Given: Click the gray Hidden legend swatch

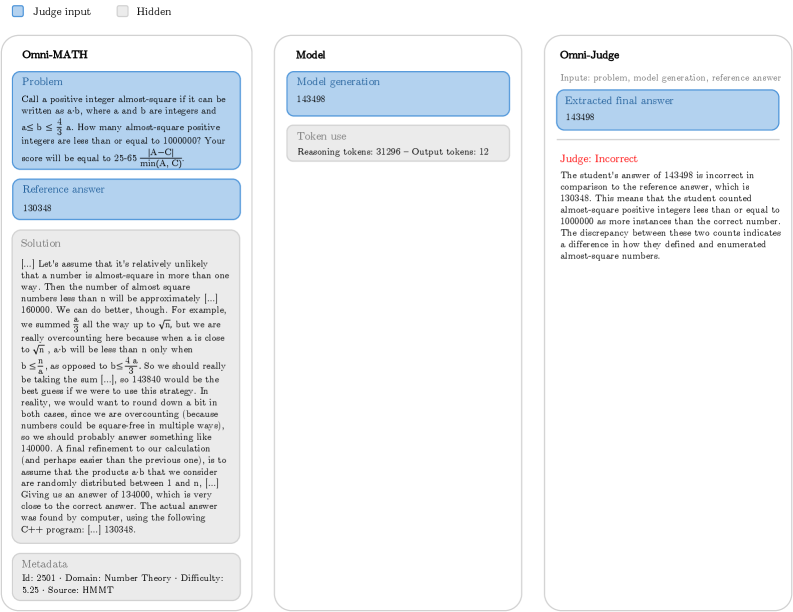Looking at the screenshot, I should click(123, 12).
